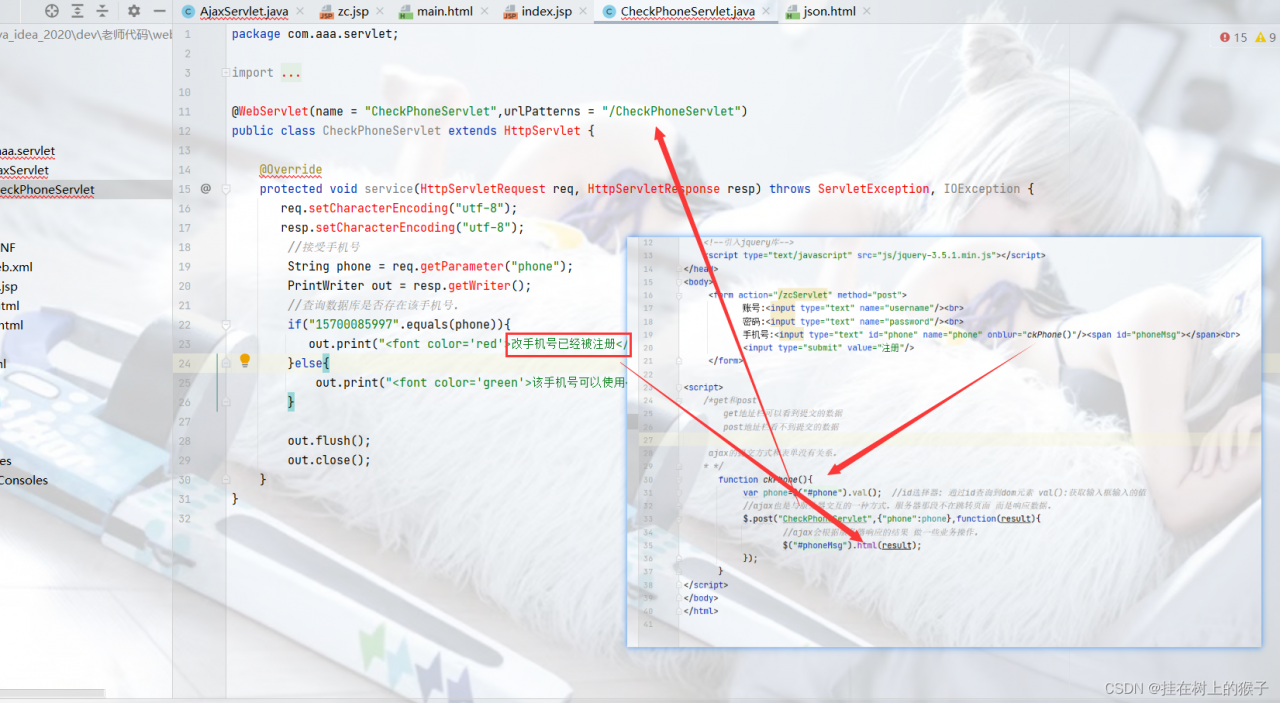Click line number 24 in the gutter
Image resolution: width=1280 pixels, height=703 pixels.
point(184,364)
